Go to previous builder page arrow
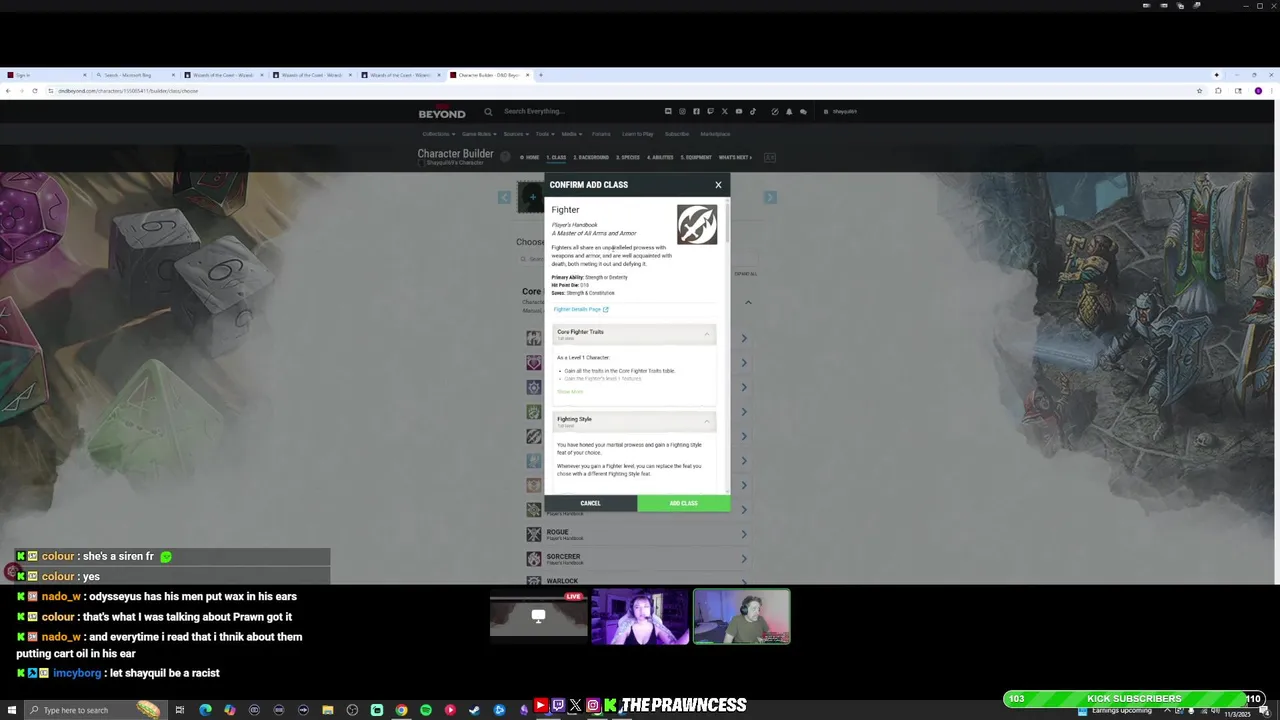This screenshot has height=720, width=1280. point(504,198)
